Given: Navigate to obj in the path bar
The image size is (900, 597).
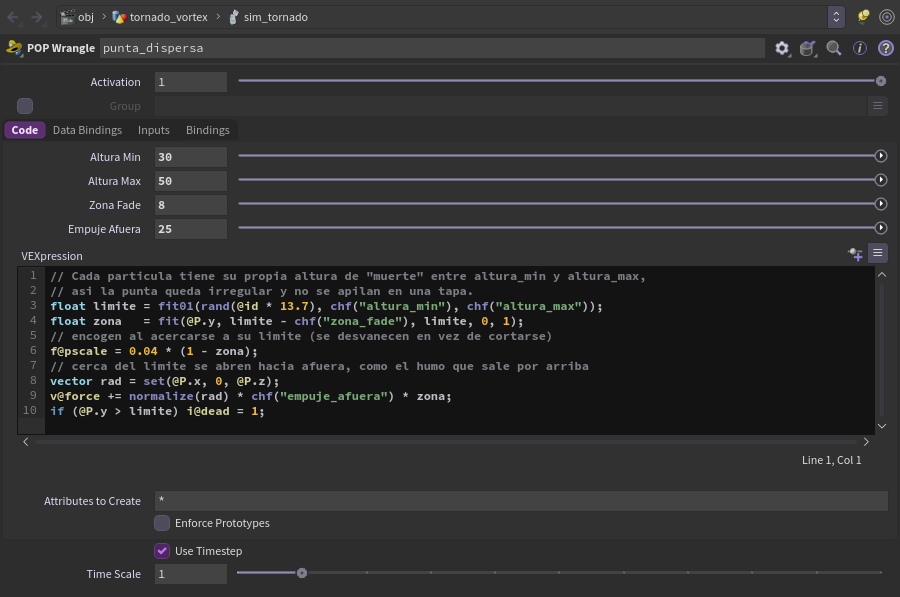Looking at the screenshot, I should point(86,17).
